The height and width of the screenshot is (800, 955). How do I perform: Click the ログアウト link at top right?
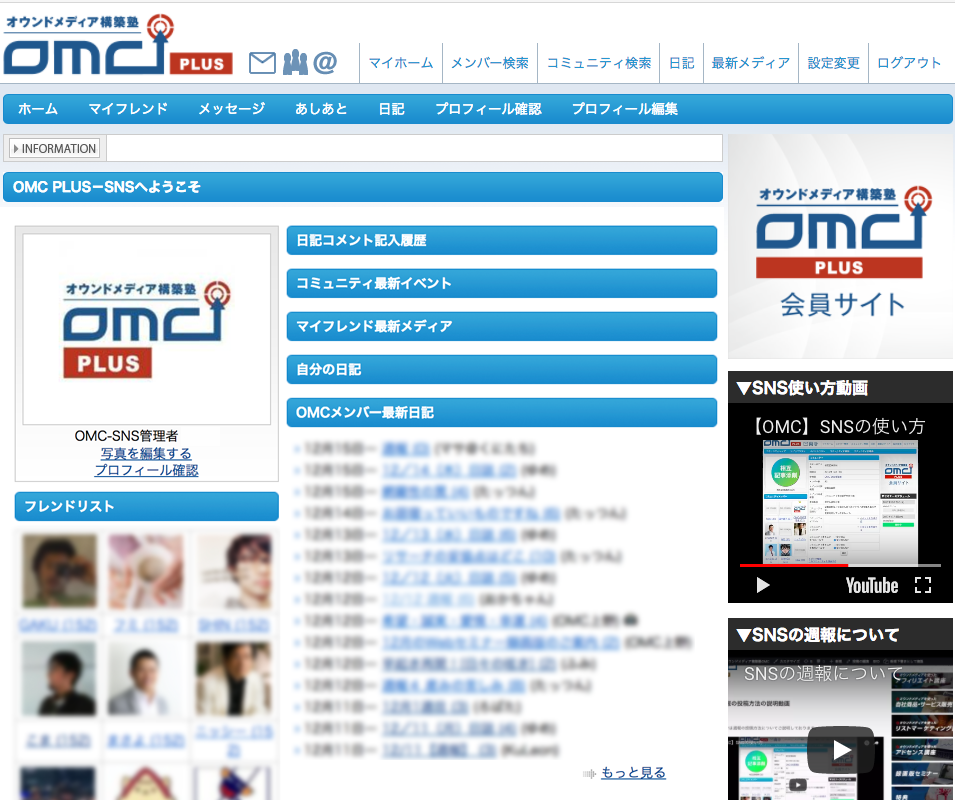coord(909,62)
